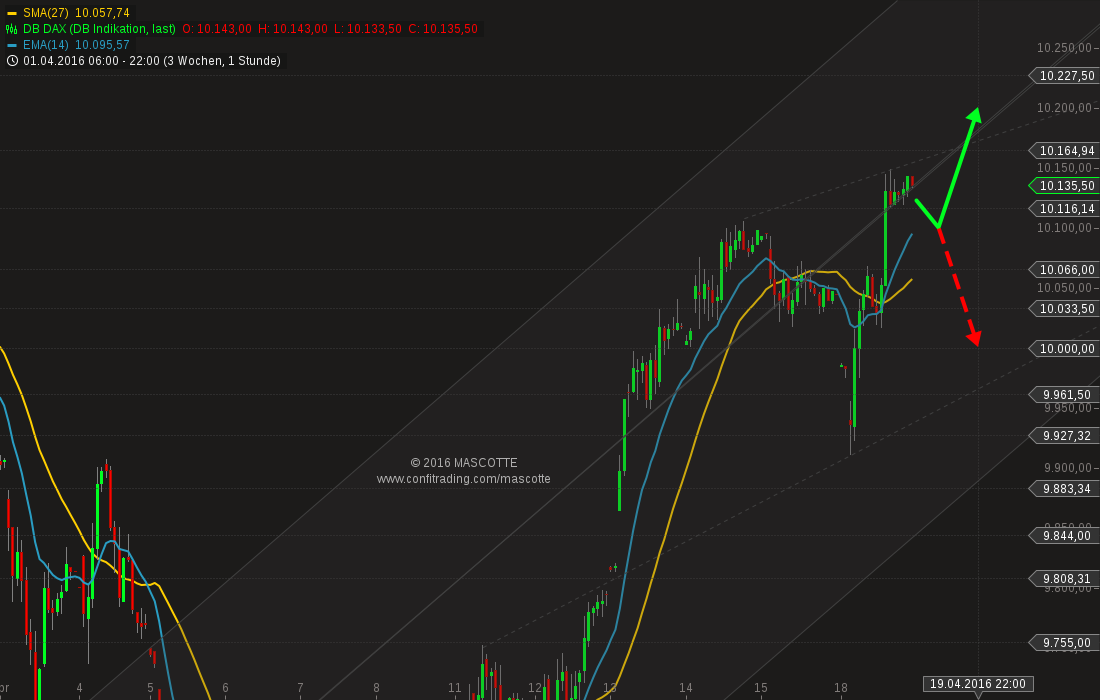Click day 14 on the time axis
This screenshot has height=700, width=1100.
[x=685, y=688]
